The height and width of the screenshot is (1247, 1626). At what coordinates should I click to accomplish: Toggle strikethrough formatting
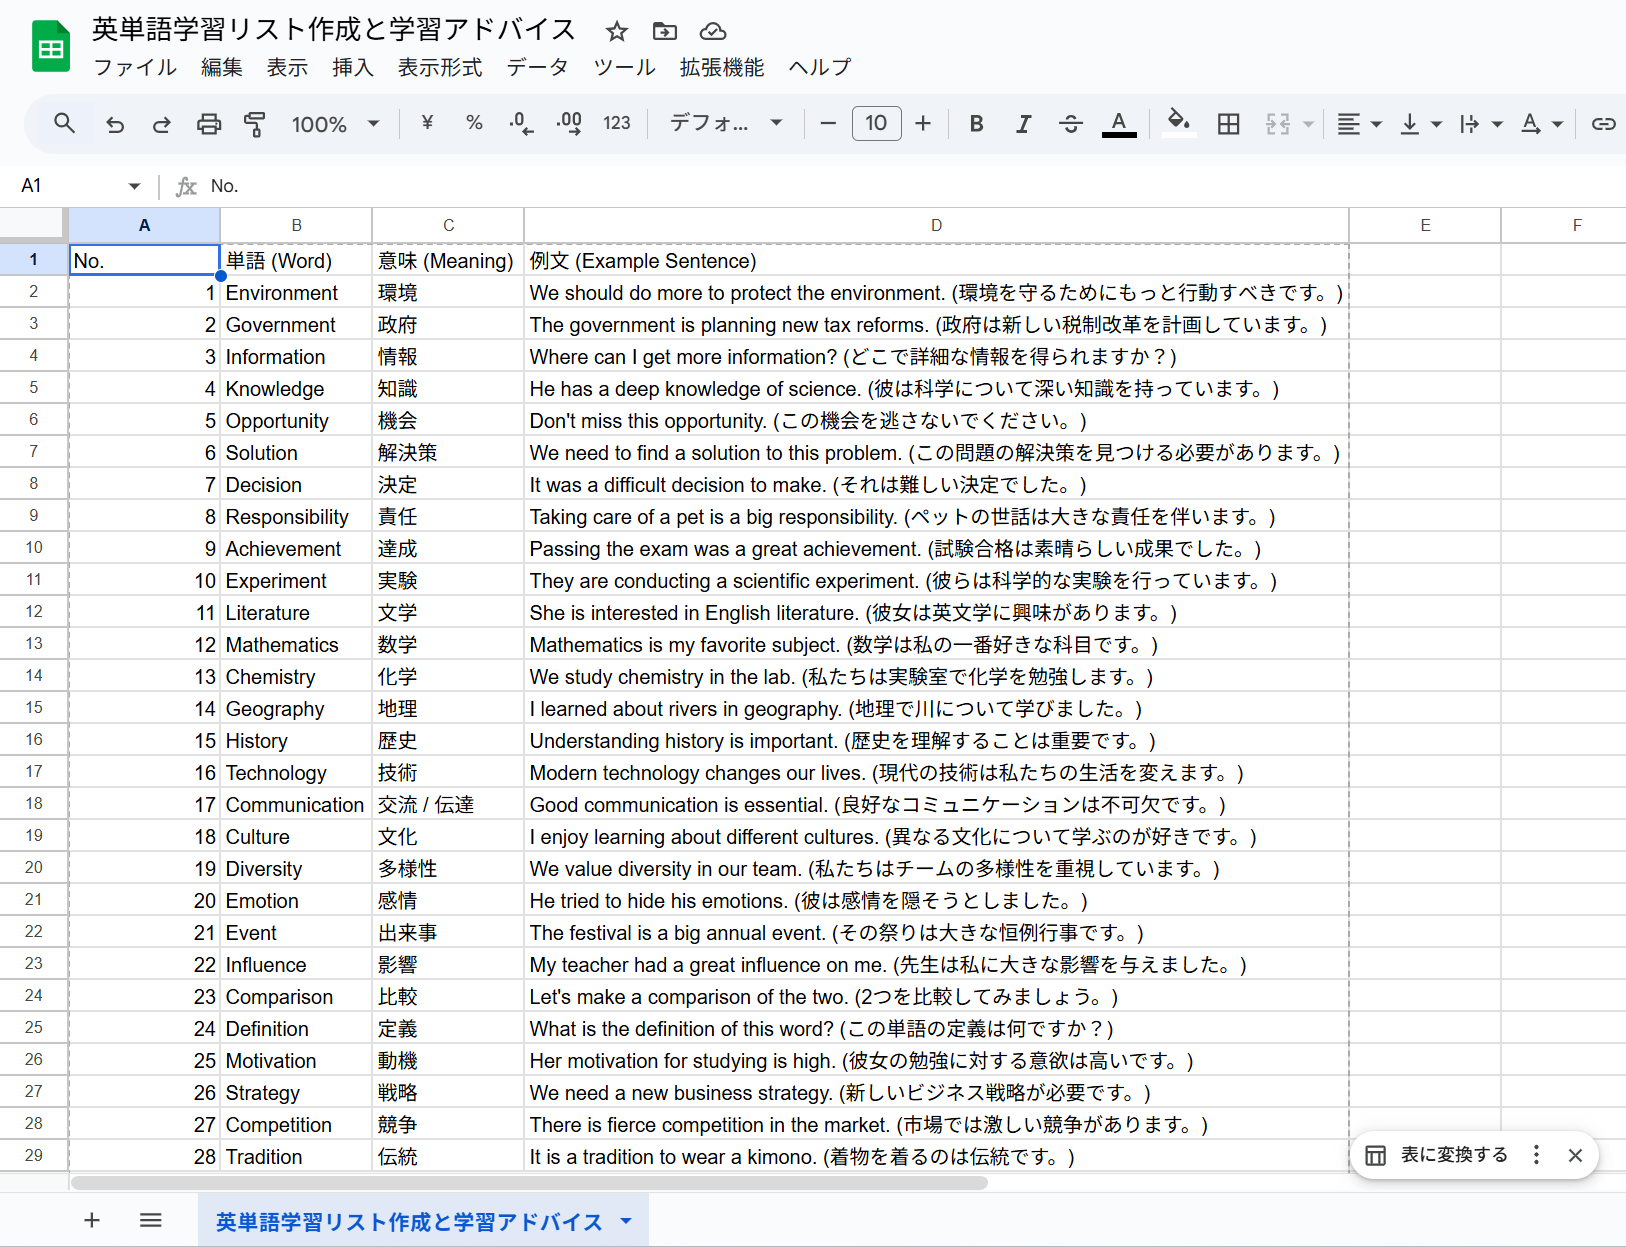(1071, 123)
